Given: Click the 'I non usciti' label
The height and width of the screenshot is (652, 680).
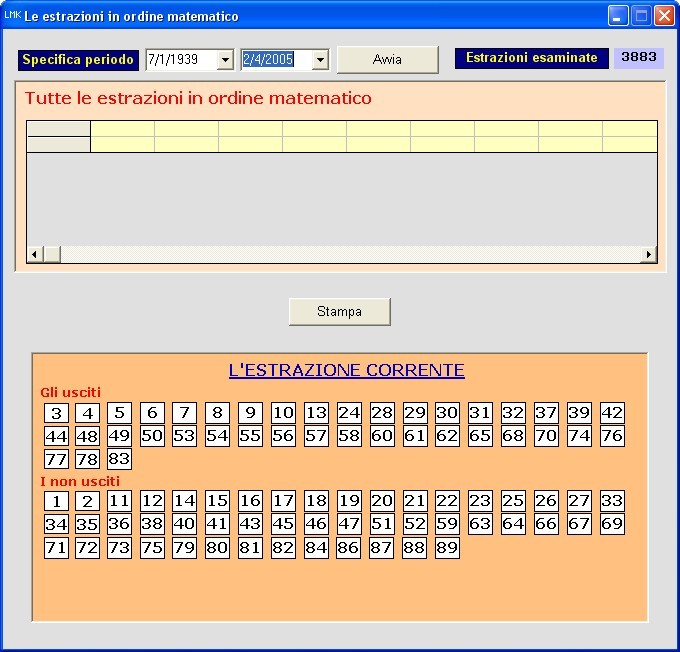Looking at the screenshot, I should [x=80, y=482].
